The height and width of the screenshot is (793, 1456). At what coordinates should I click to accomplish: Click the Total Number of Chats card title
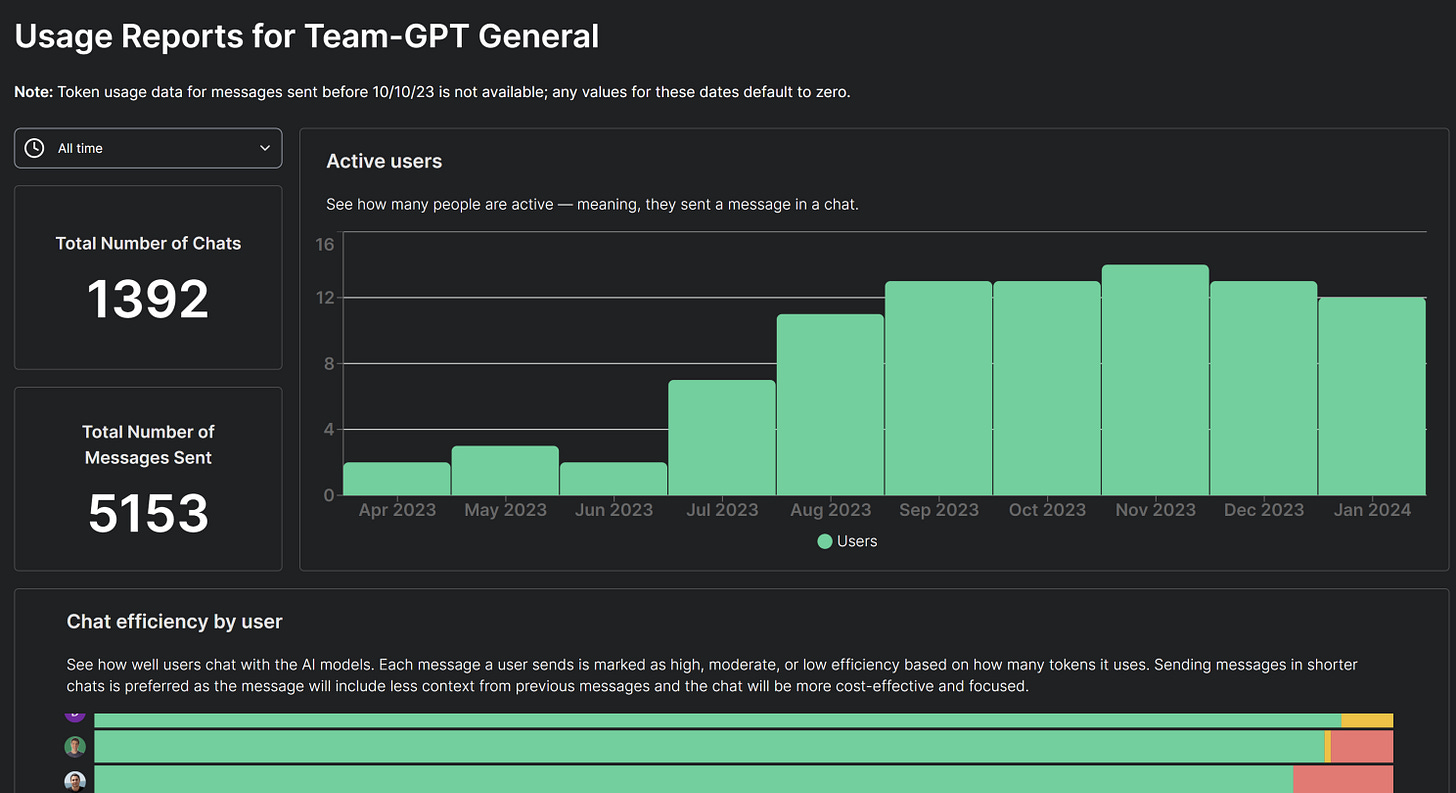pos(148,243)
